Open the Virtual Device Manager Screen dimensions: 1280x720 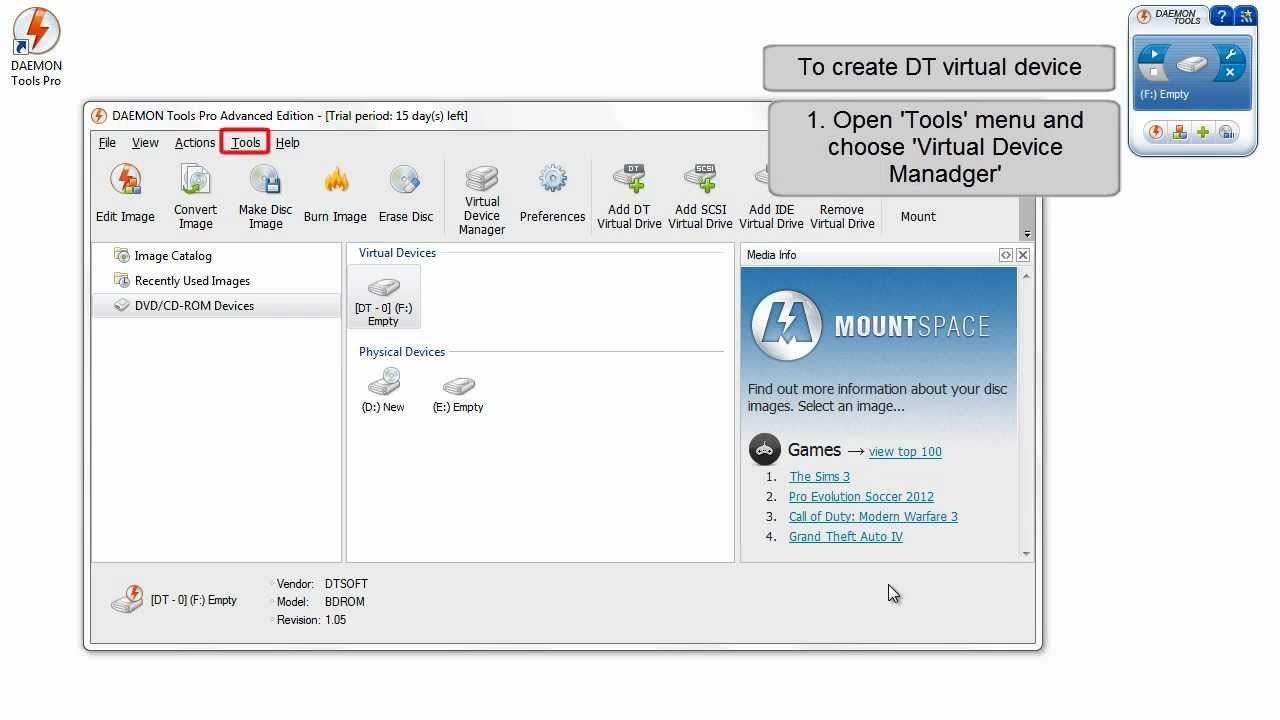pos(482,200)
